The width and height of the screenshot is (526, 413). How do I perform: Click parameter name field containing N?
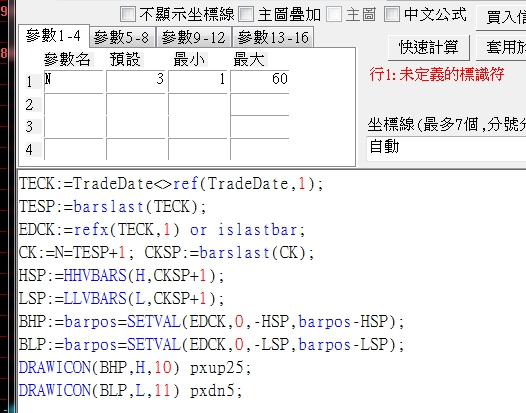click(x=73, y=81)
